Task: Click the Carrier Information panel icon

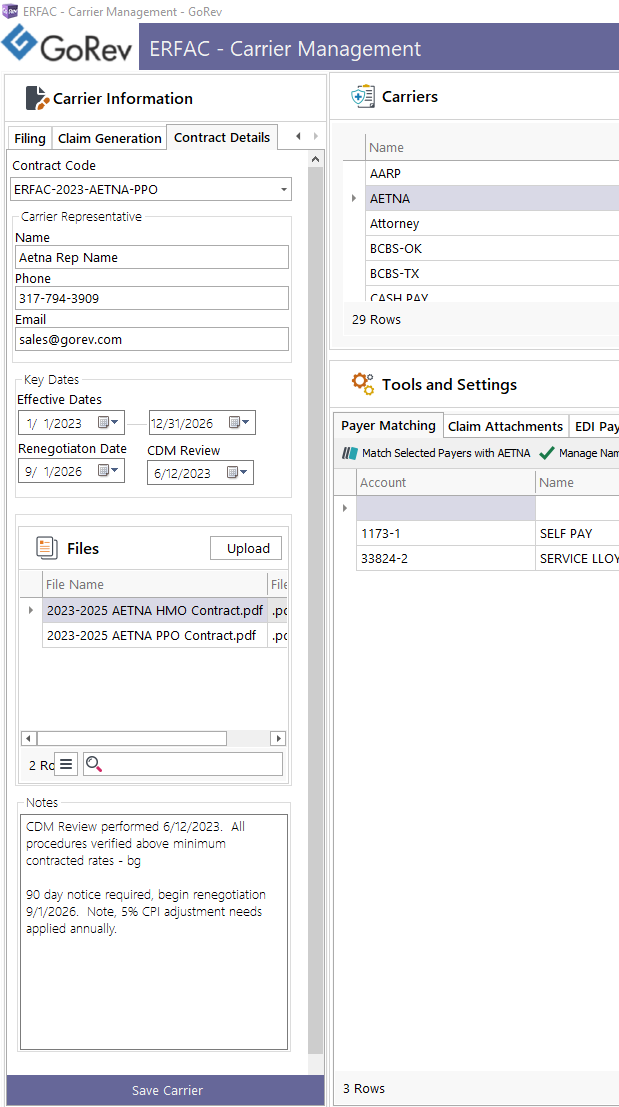Action: click(37, 98)
